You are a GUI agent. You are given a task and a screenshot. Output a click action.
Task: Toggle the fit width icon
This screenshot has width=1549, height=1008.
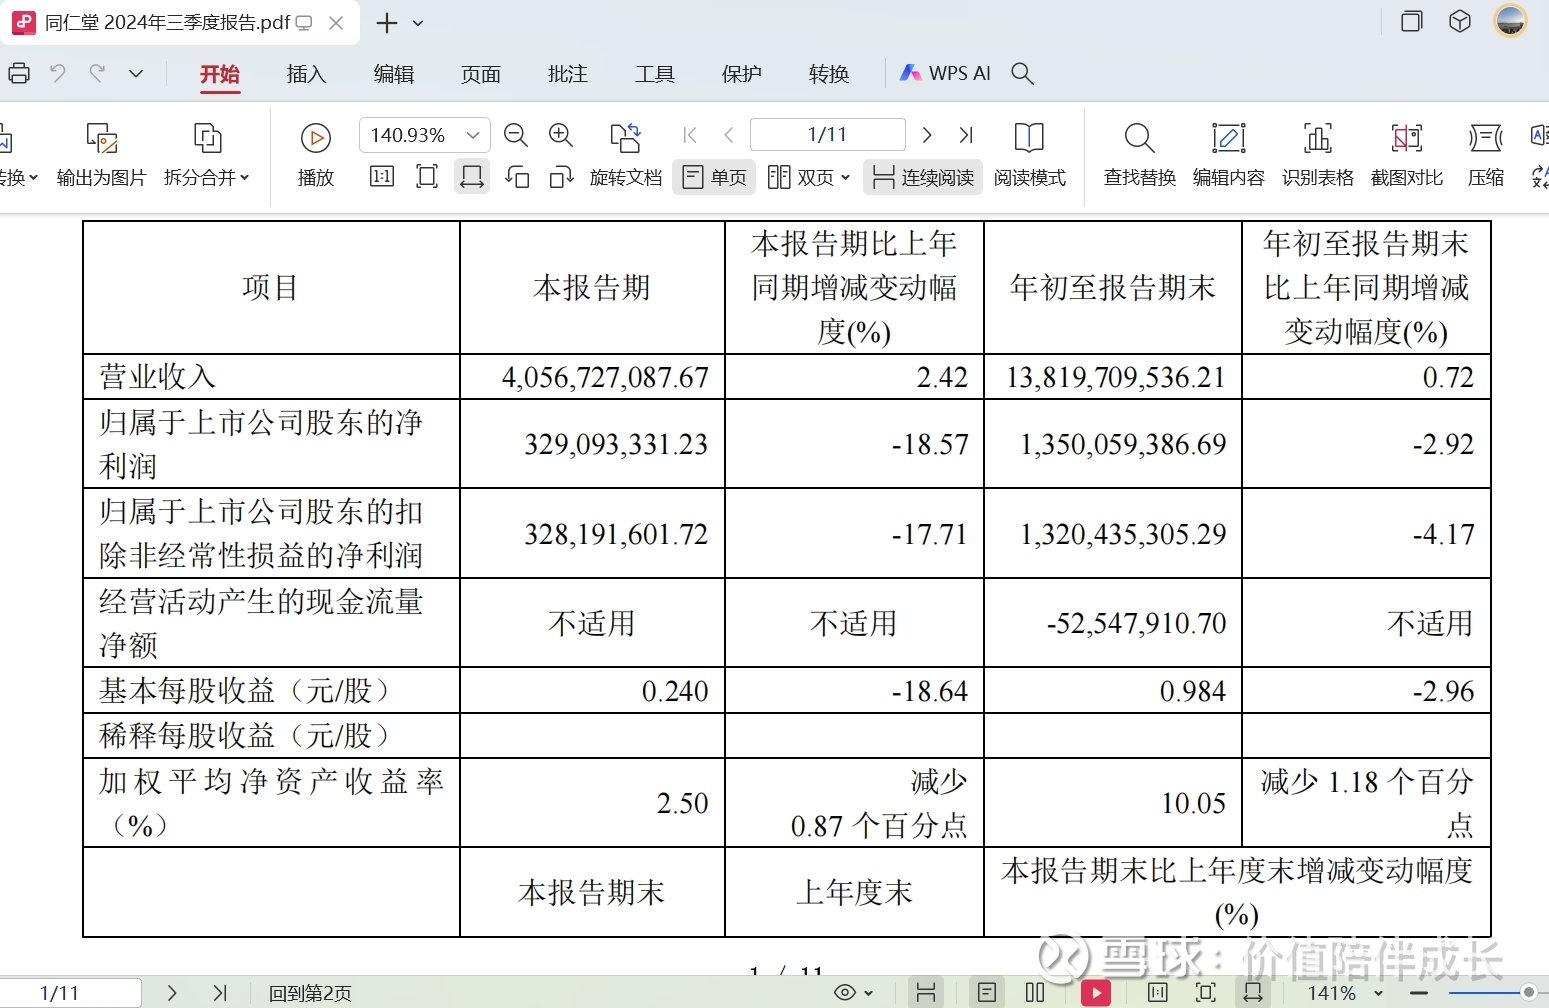coord(471,177)
